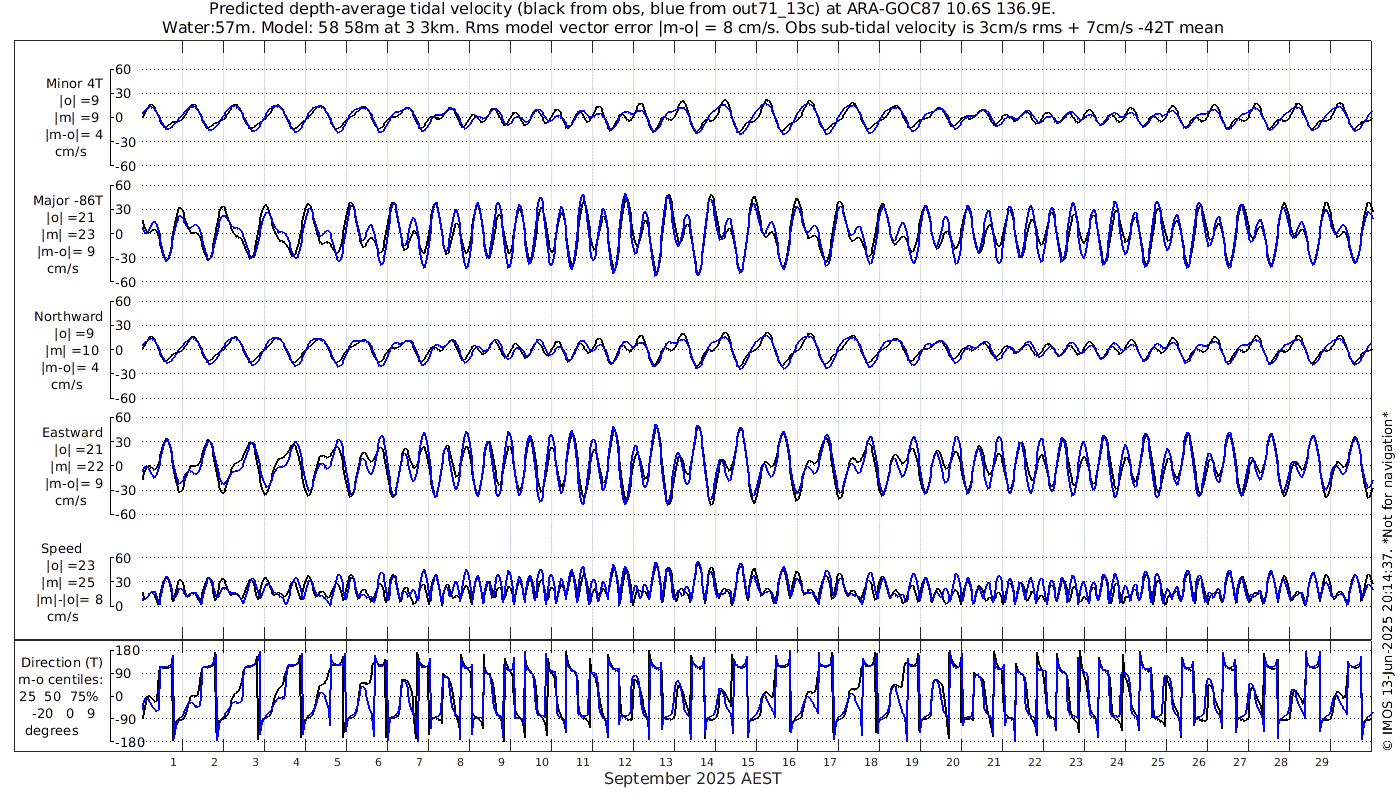Image resolution: width=1400 pixels, height=800 pixels.
Task: Click the "-60" tick on Eastward axis
Action: click(123, 514)
